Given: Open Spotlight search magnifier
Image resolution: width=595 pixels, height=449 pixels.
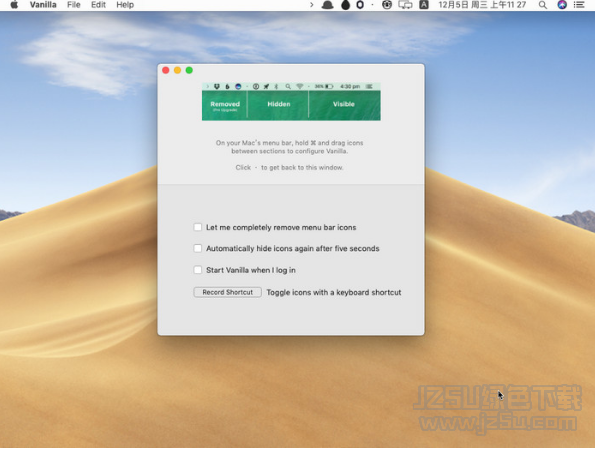Looking at the screenshot, I should [543, 5].
